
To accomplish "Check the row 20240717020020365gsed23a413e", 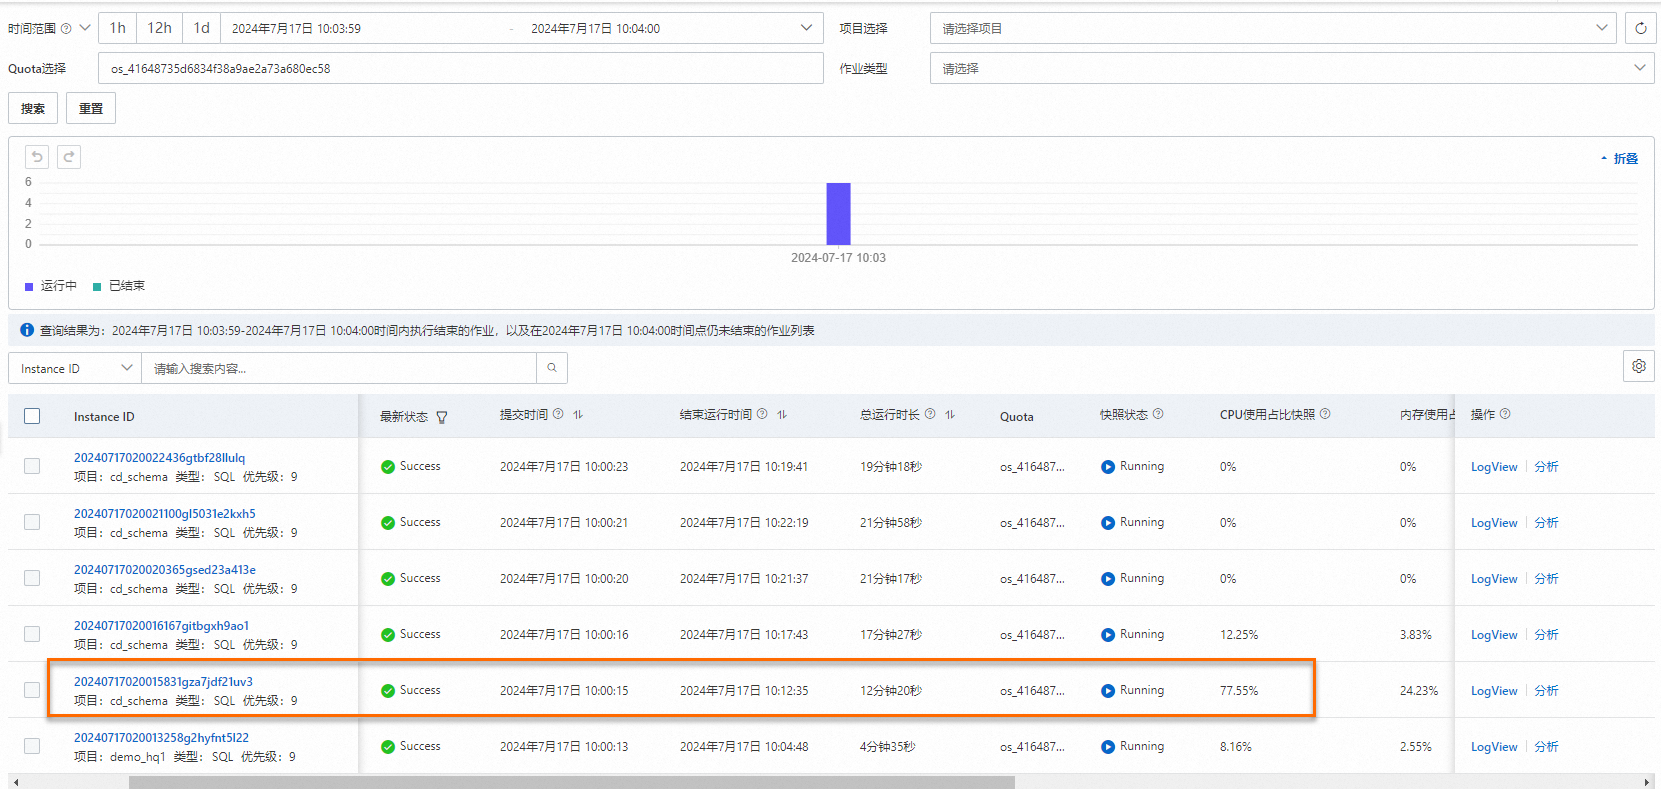I will click(x=32, y=578).
